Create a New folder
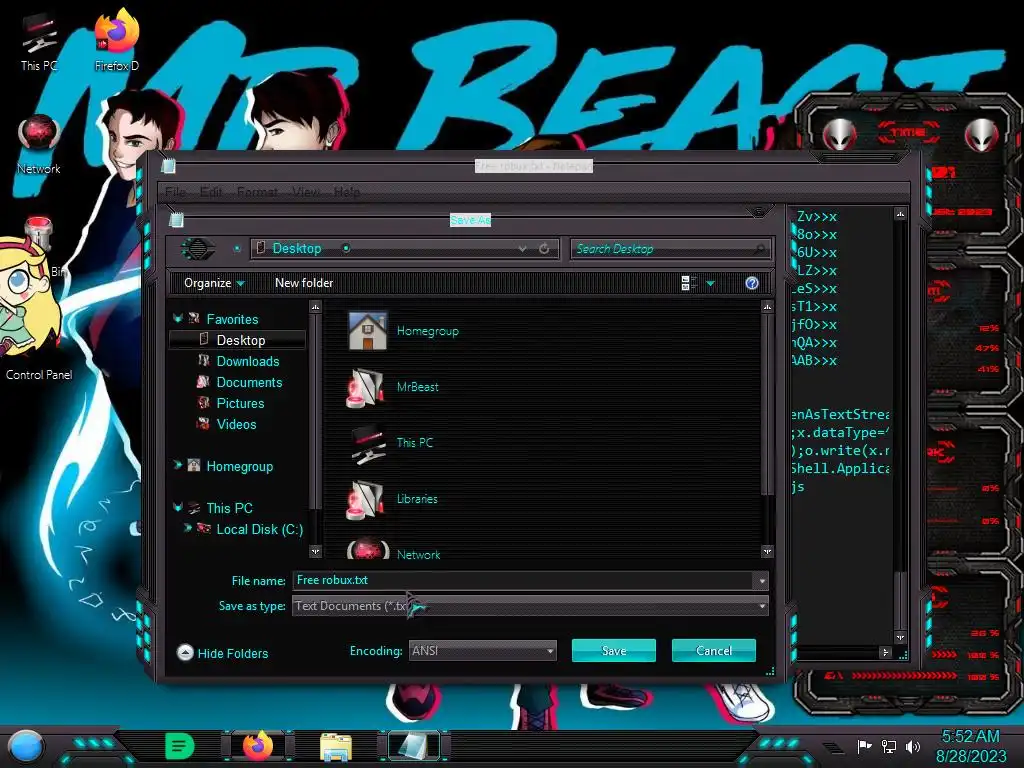Viewport: 1024px width, 768px height. point(304,283)
